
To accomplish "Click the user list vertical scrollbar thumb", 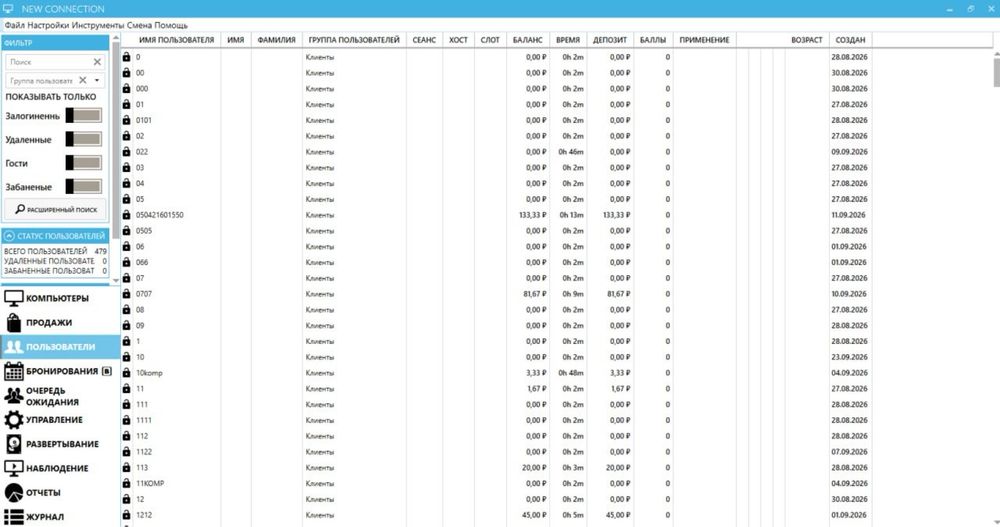I will coord(997,73).
